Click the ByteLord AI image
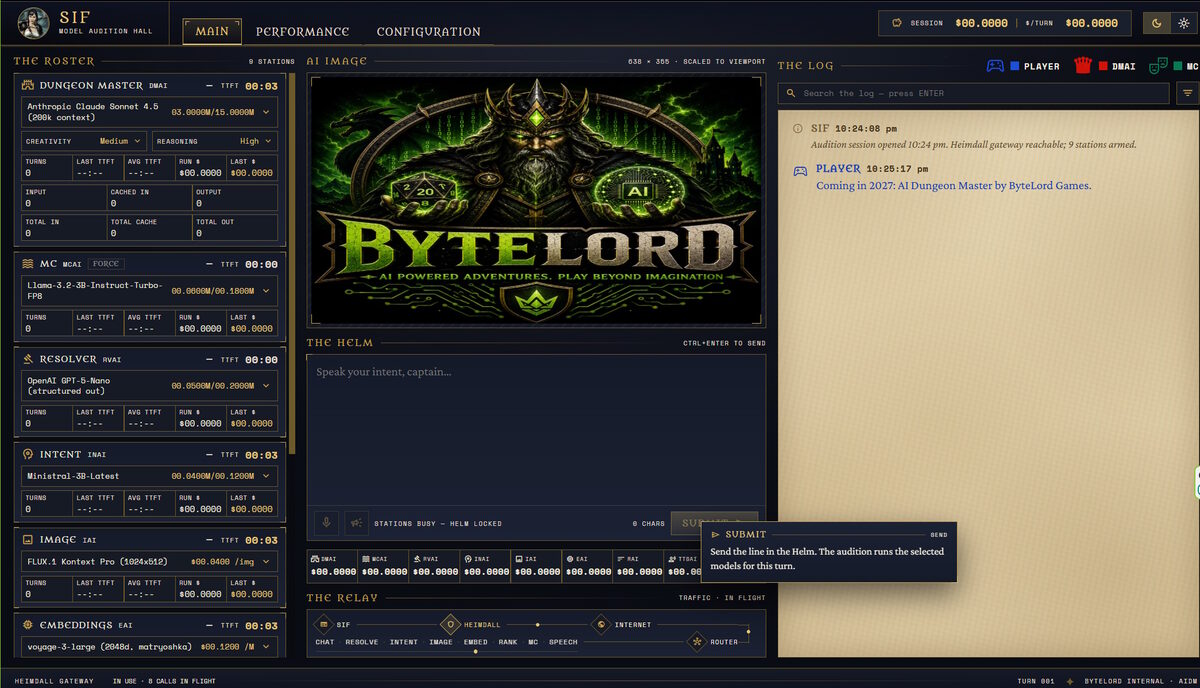Viewport: 1200px width, 688px height. [536, 199]
